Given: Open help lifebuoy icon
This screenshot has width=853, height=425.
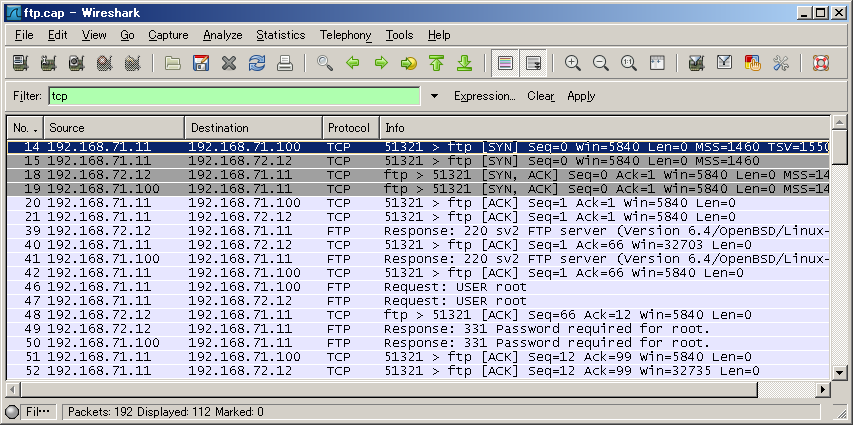Looking at the screenshot, I should [820, 63].
